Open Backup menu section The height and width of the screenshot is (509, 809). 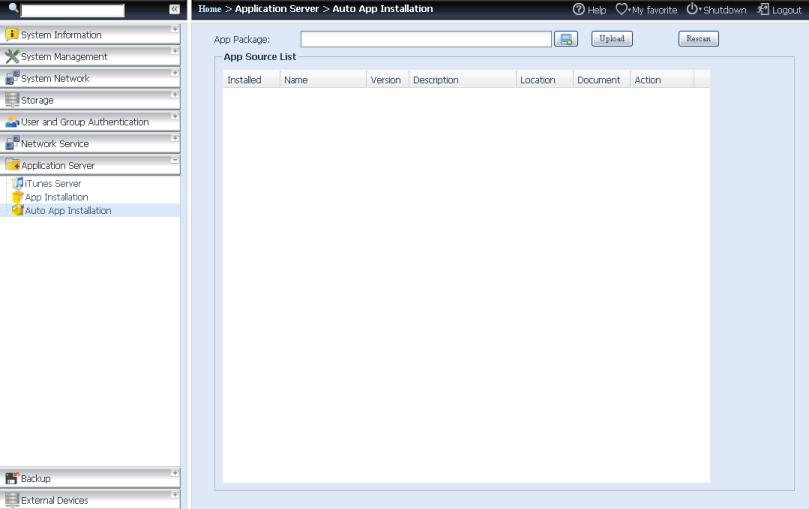pos(90,478)
